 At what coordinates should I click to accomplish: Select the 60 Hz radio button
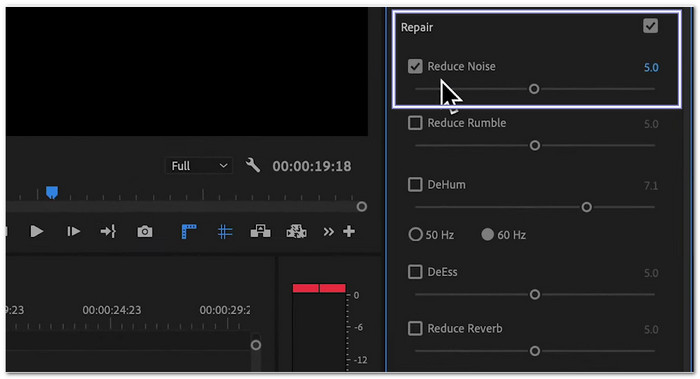click(x=488, y=234)
